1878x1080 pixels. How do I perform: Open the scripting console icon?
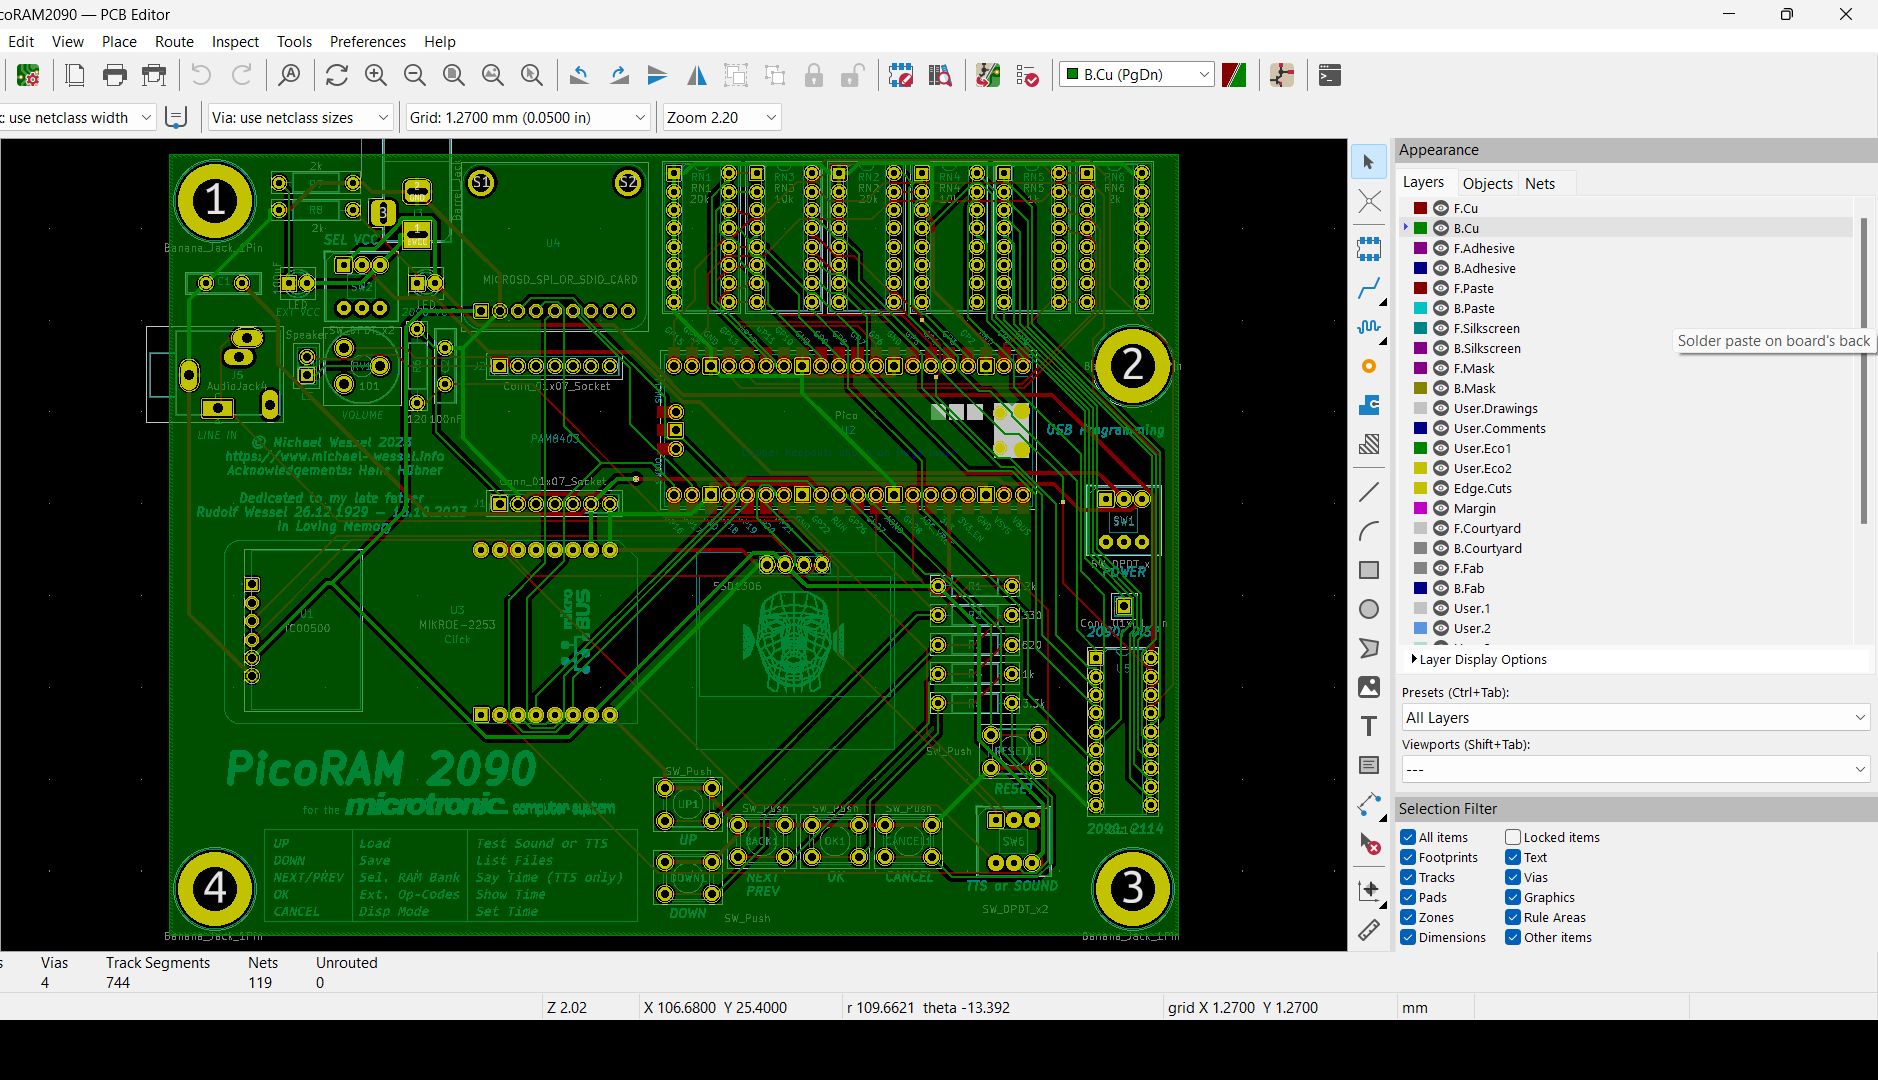point(1329,75)
